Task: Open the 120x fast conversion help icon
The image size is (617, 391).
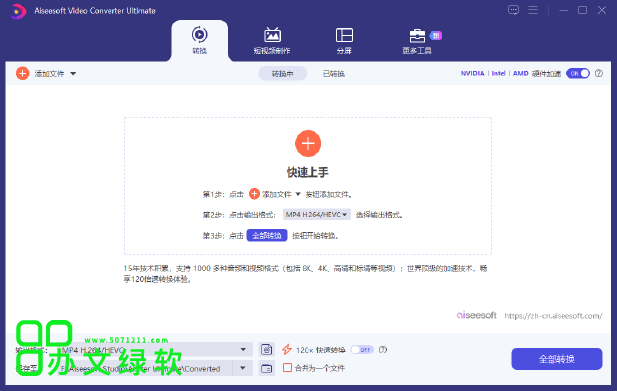Action: (383, 349)
